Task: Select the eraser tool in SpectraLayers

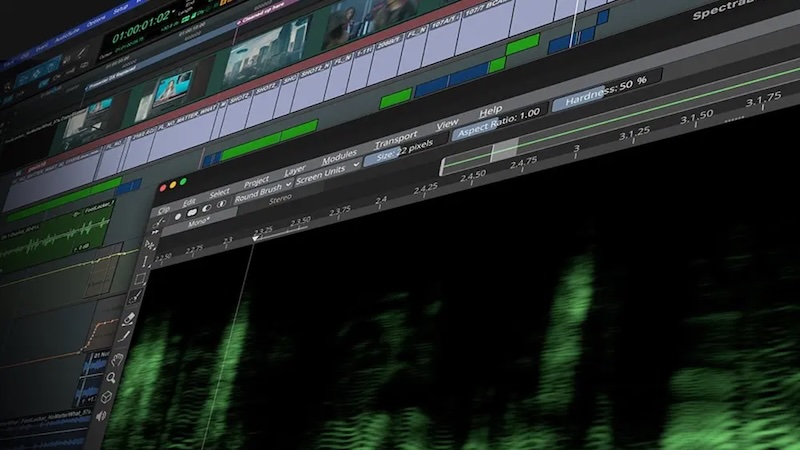Action: [129, 318]
